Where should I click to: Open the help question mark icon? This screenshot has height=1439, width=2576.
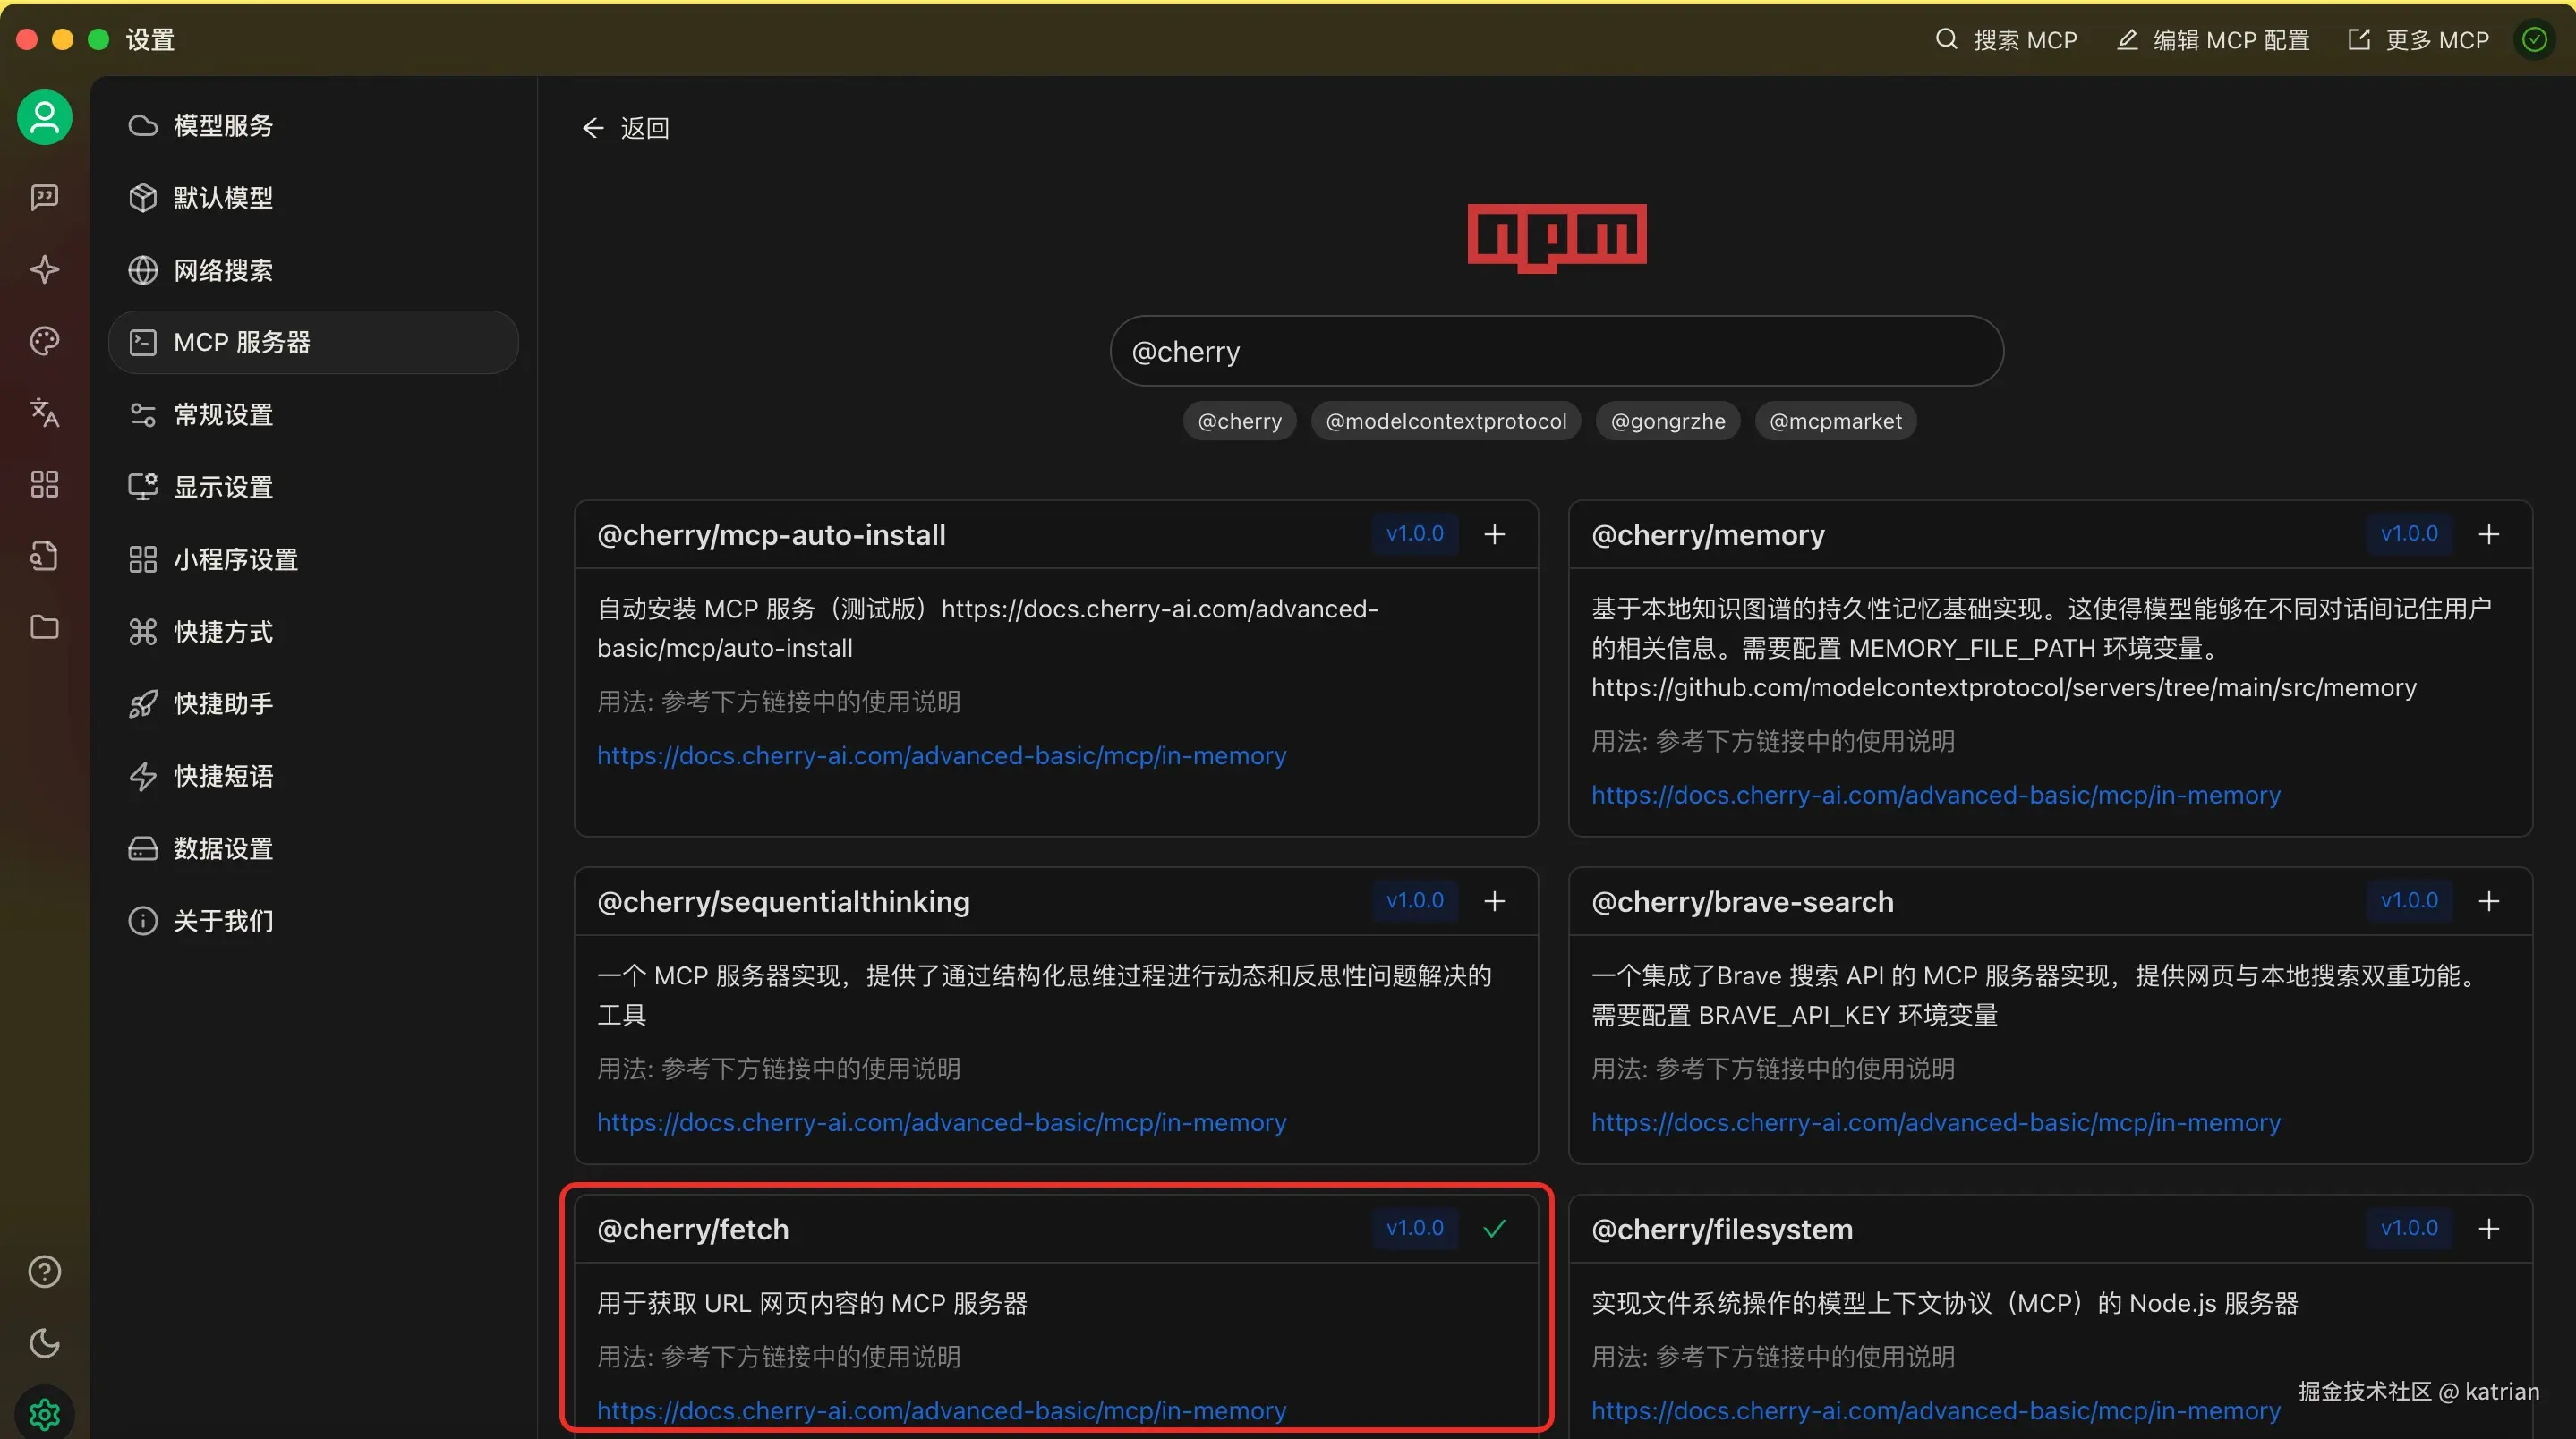click(x=44, y=1272)
